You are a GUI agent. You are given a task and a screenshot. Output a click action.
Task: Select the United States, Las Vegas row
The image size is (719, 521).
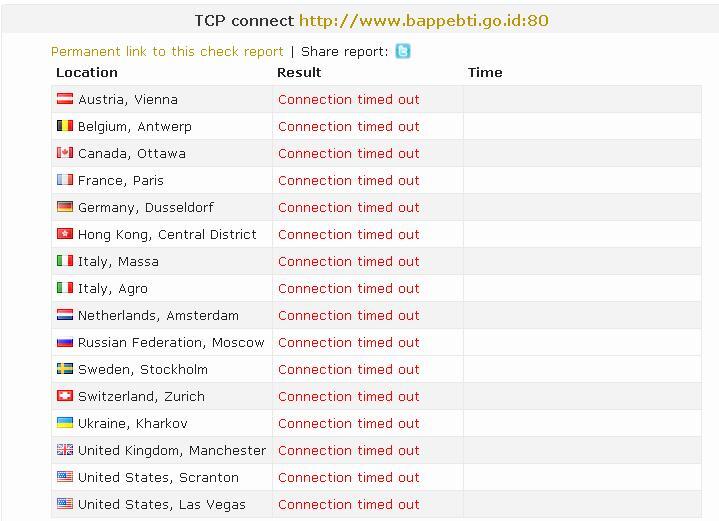point(376,504)
